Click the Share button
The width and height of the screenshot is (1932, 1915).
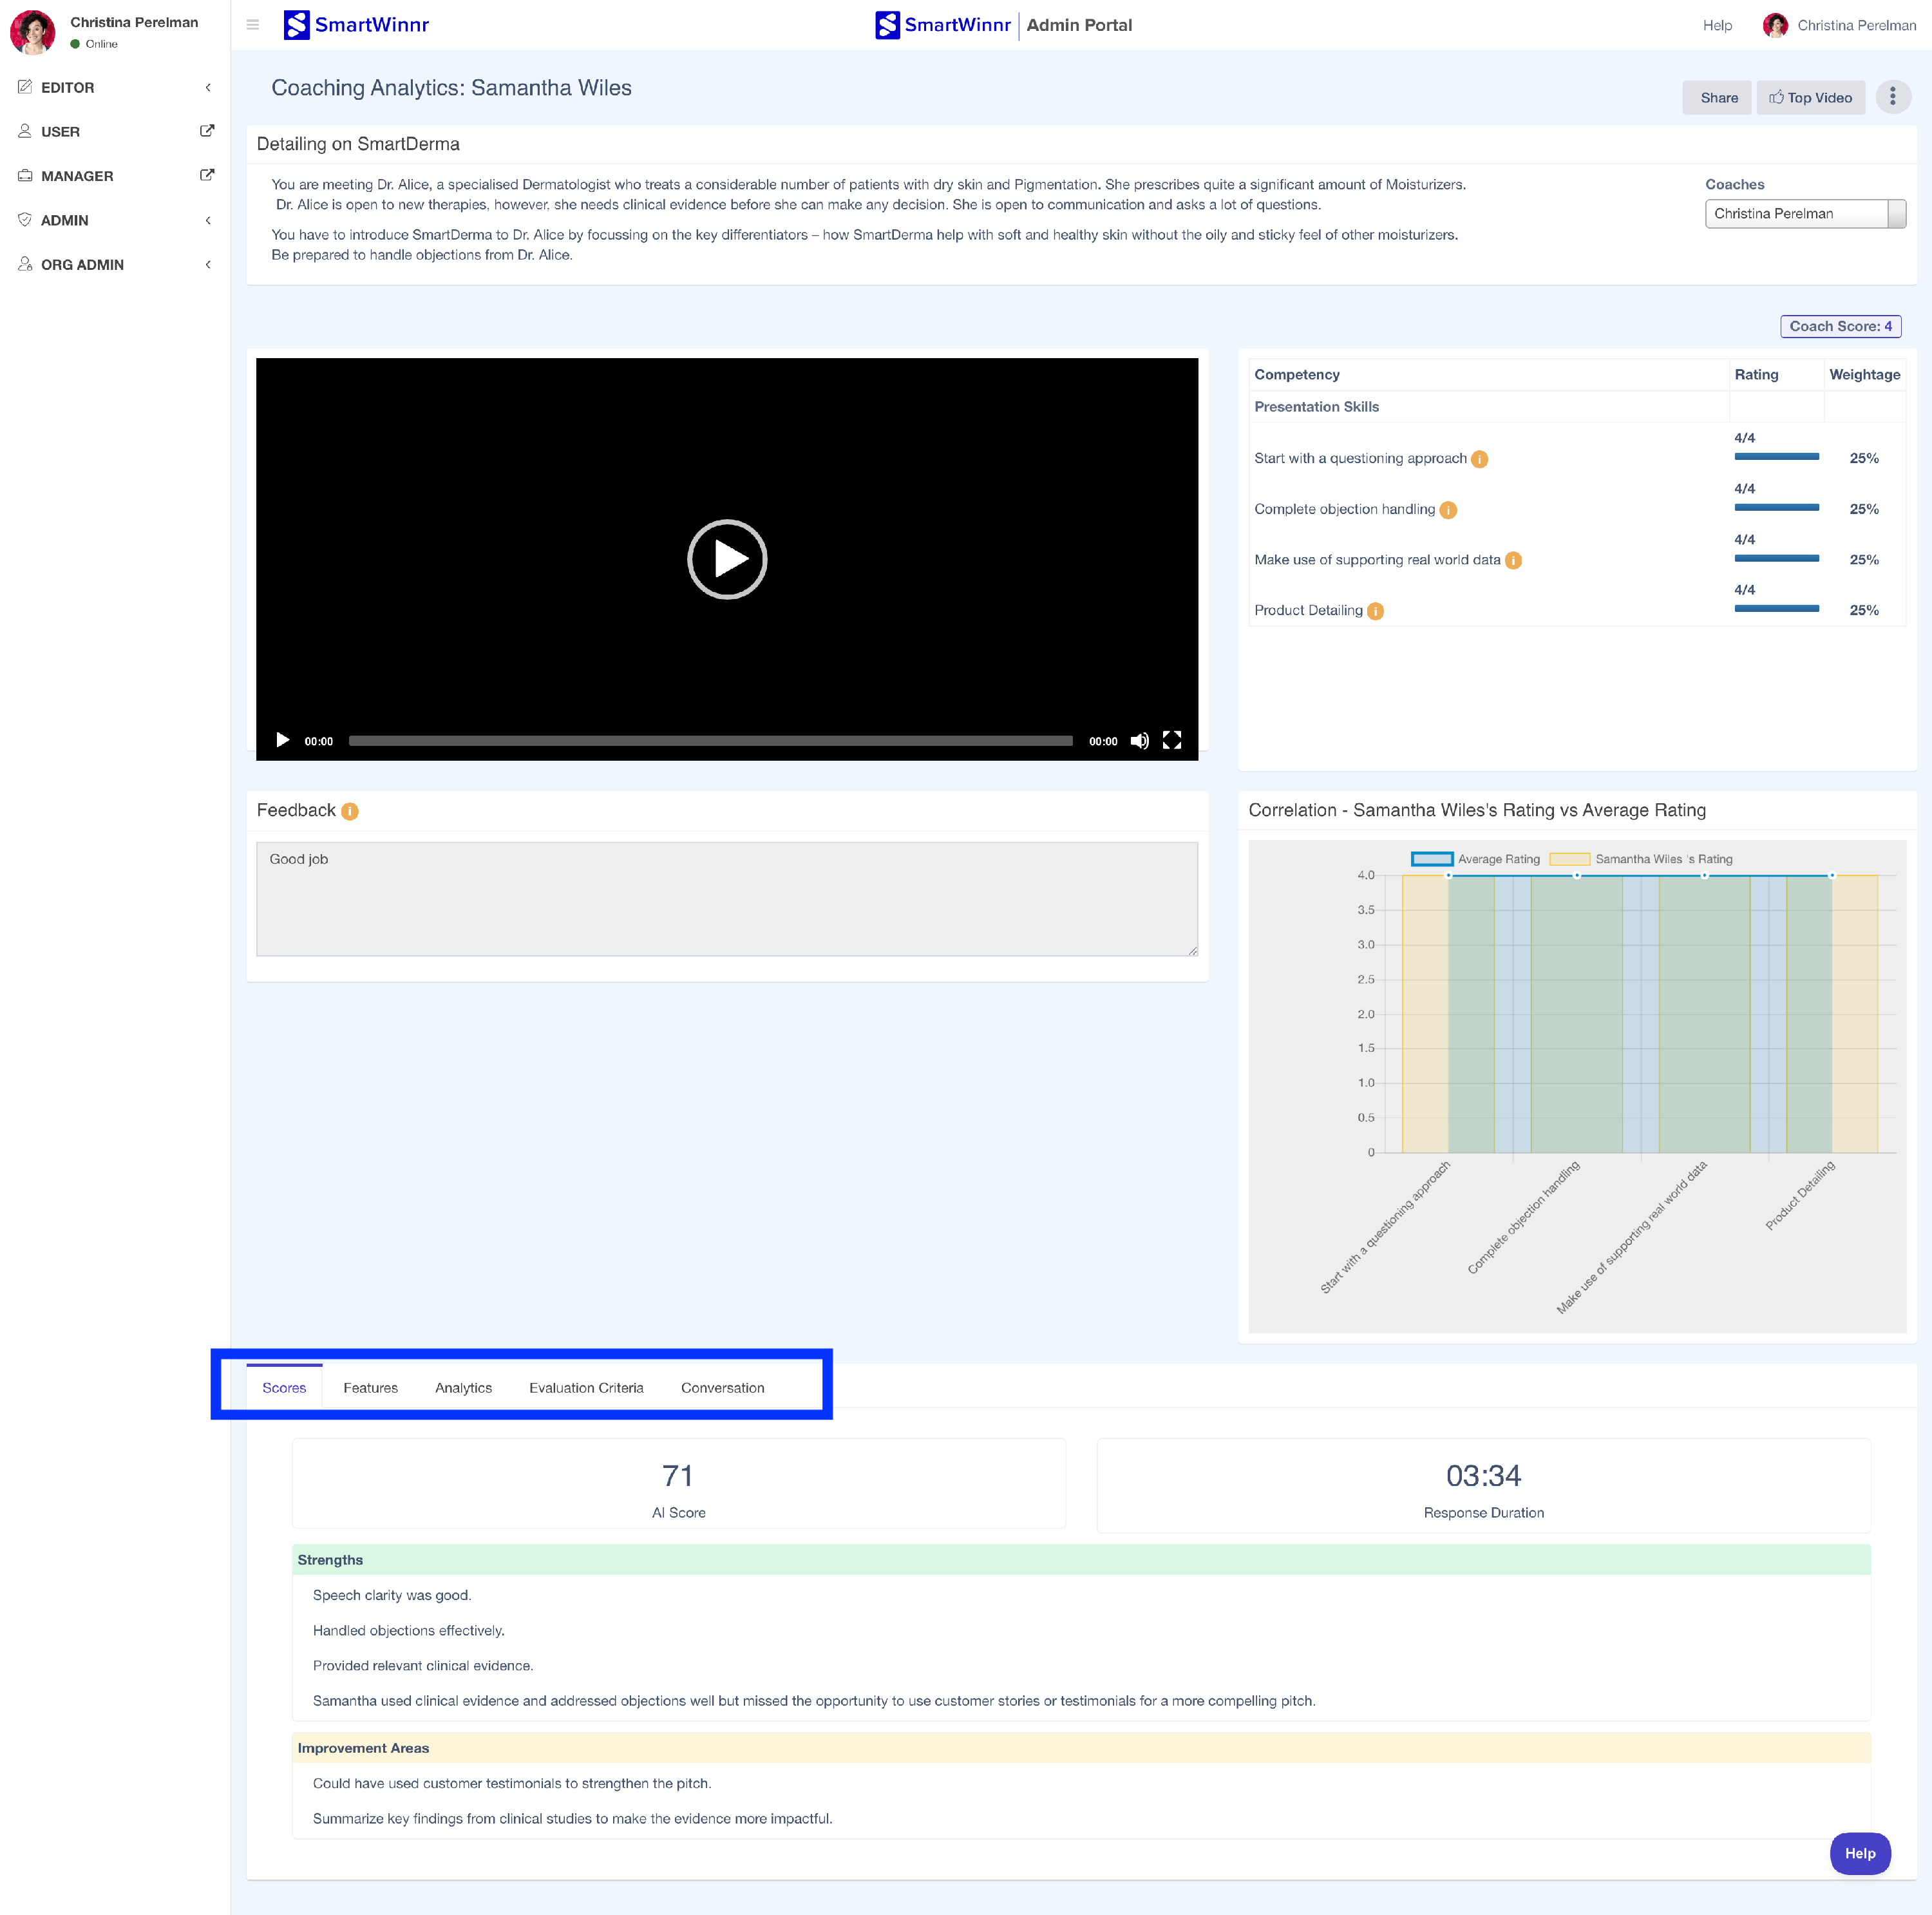1718,98
